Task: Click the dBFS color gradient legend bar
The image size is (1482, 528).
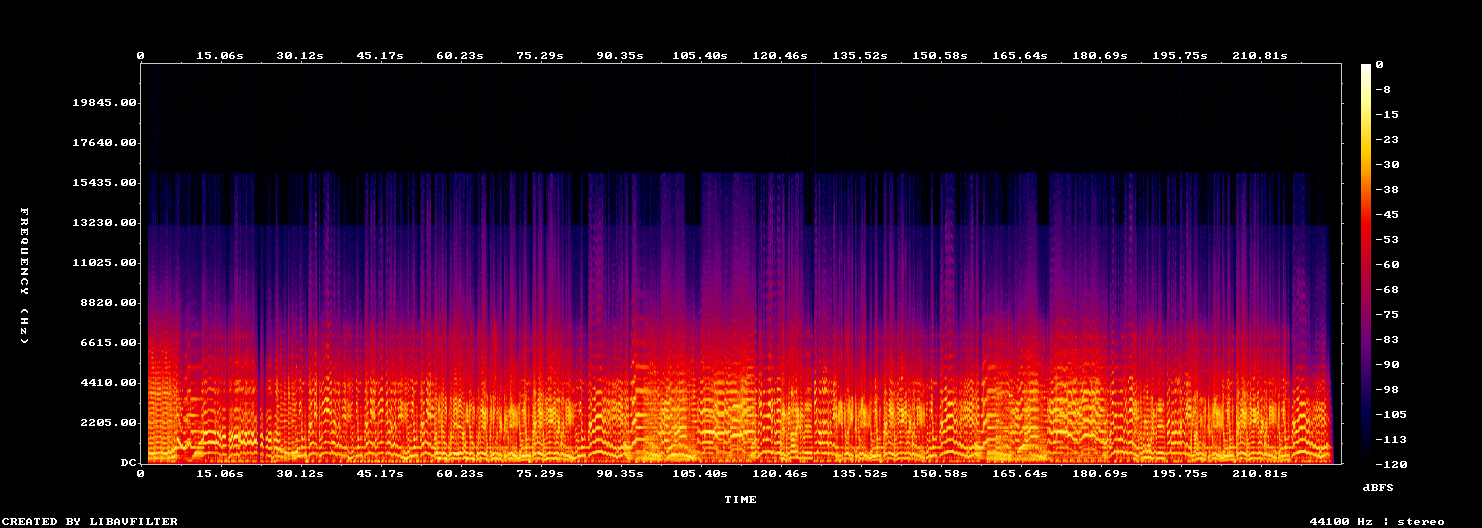Action: click(x=1365, y=264)
